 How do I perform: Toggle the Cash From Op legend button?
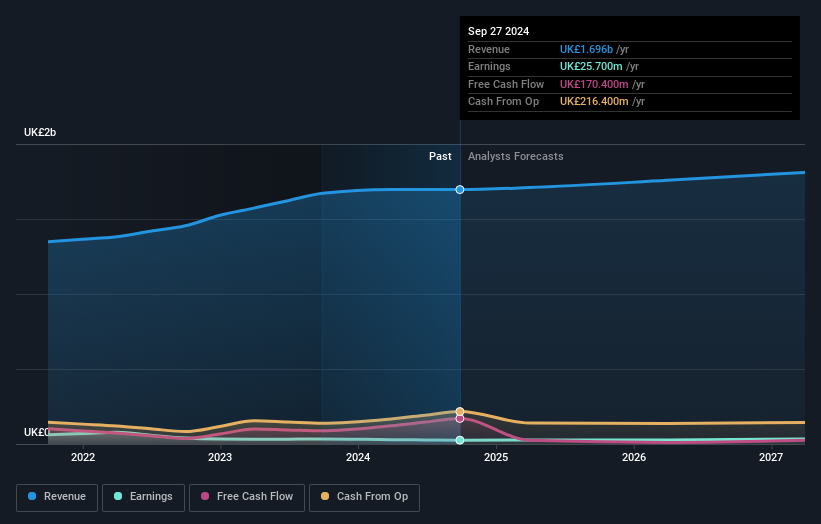(364, 497)
